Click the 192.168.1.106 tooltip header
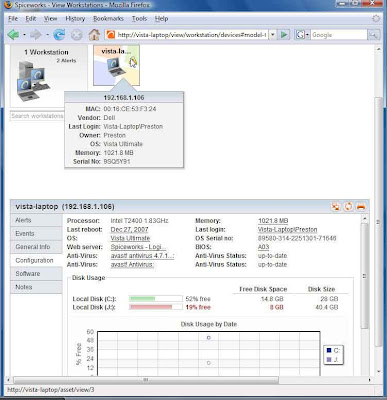 tap(124, 98)
